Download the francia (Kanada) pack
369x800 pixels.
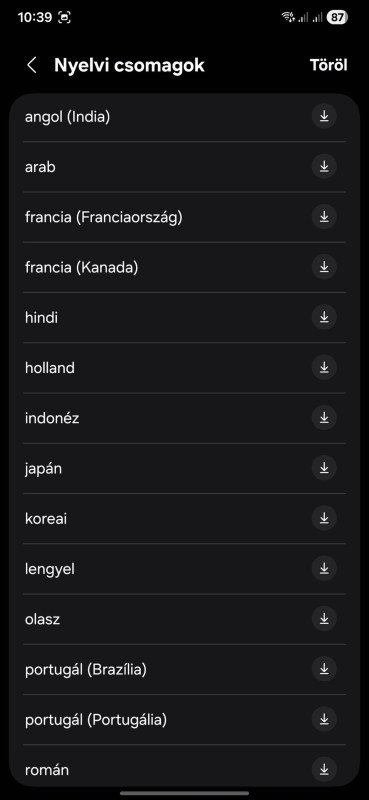click(x=324, y=267)
